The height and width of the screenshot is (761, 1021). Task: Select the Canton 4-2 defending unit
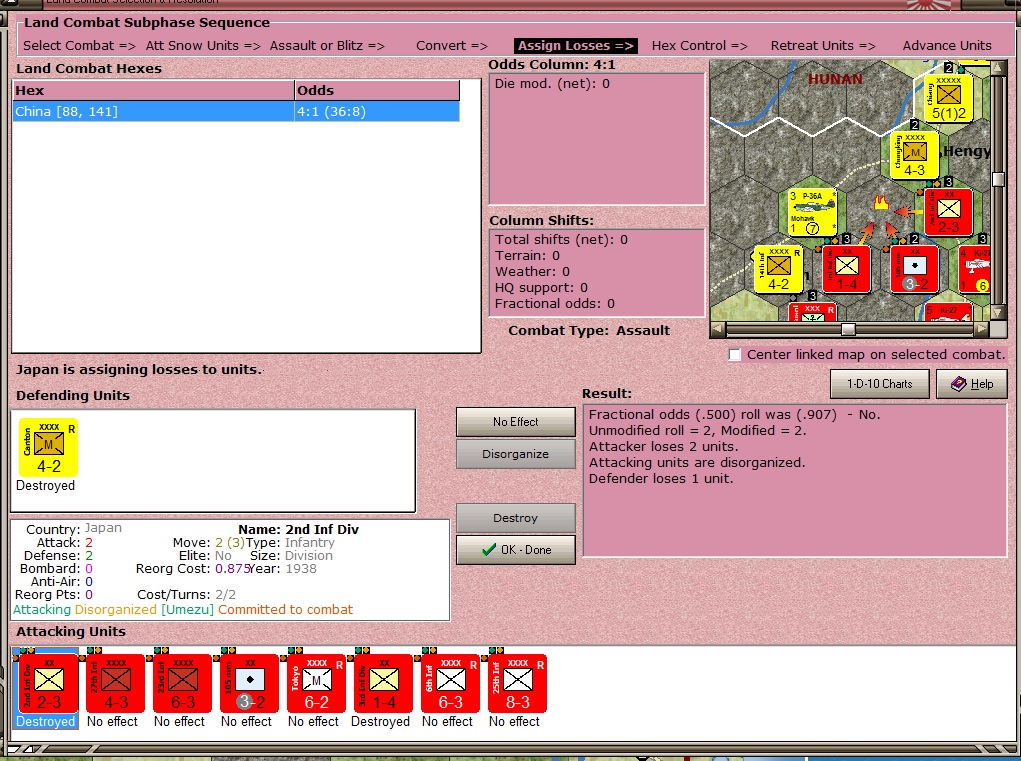coord(48,448)
